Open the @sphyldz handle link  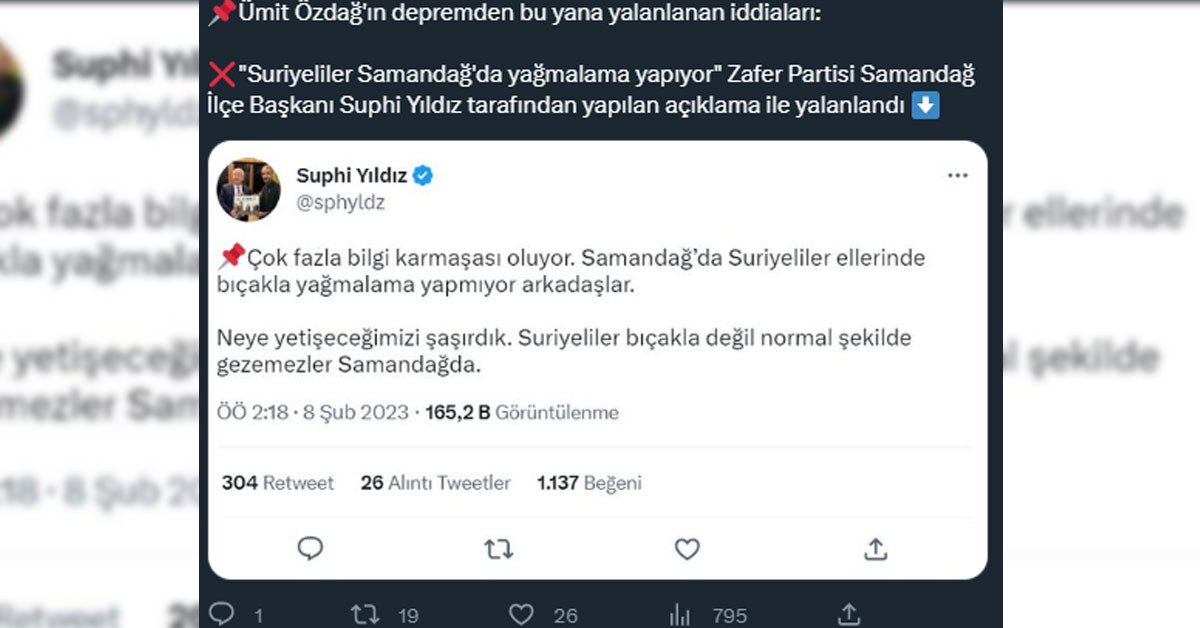[341, 201]
